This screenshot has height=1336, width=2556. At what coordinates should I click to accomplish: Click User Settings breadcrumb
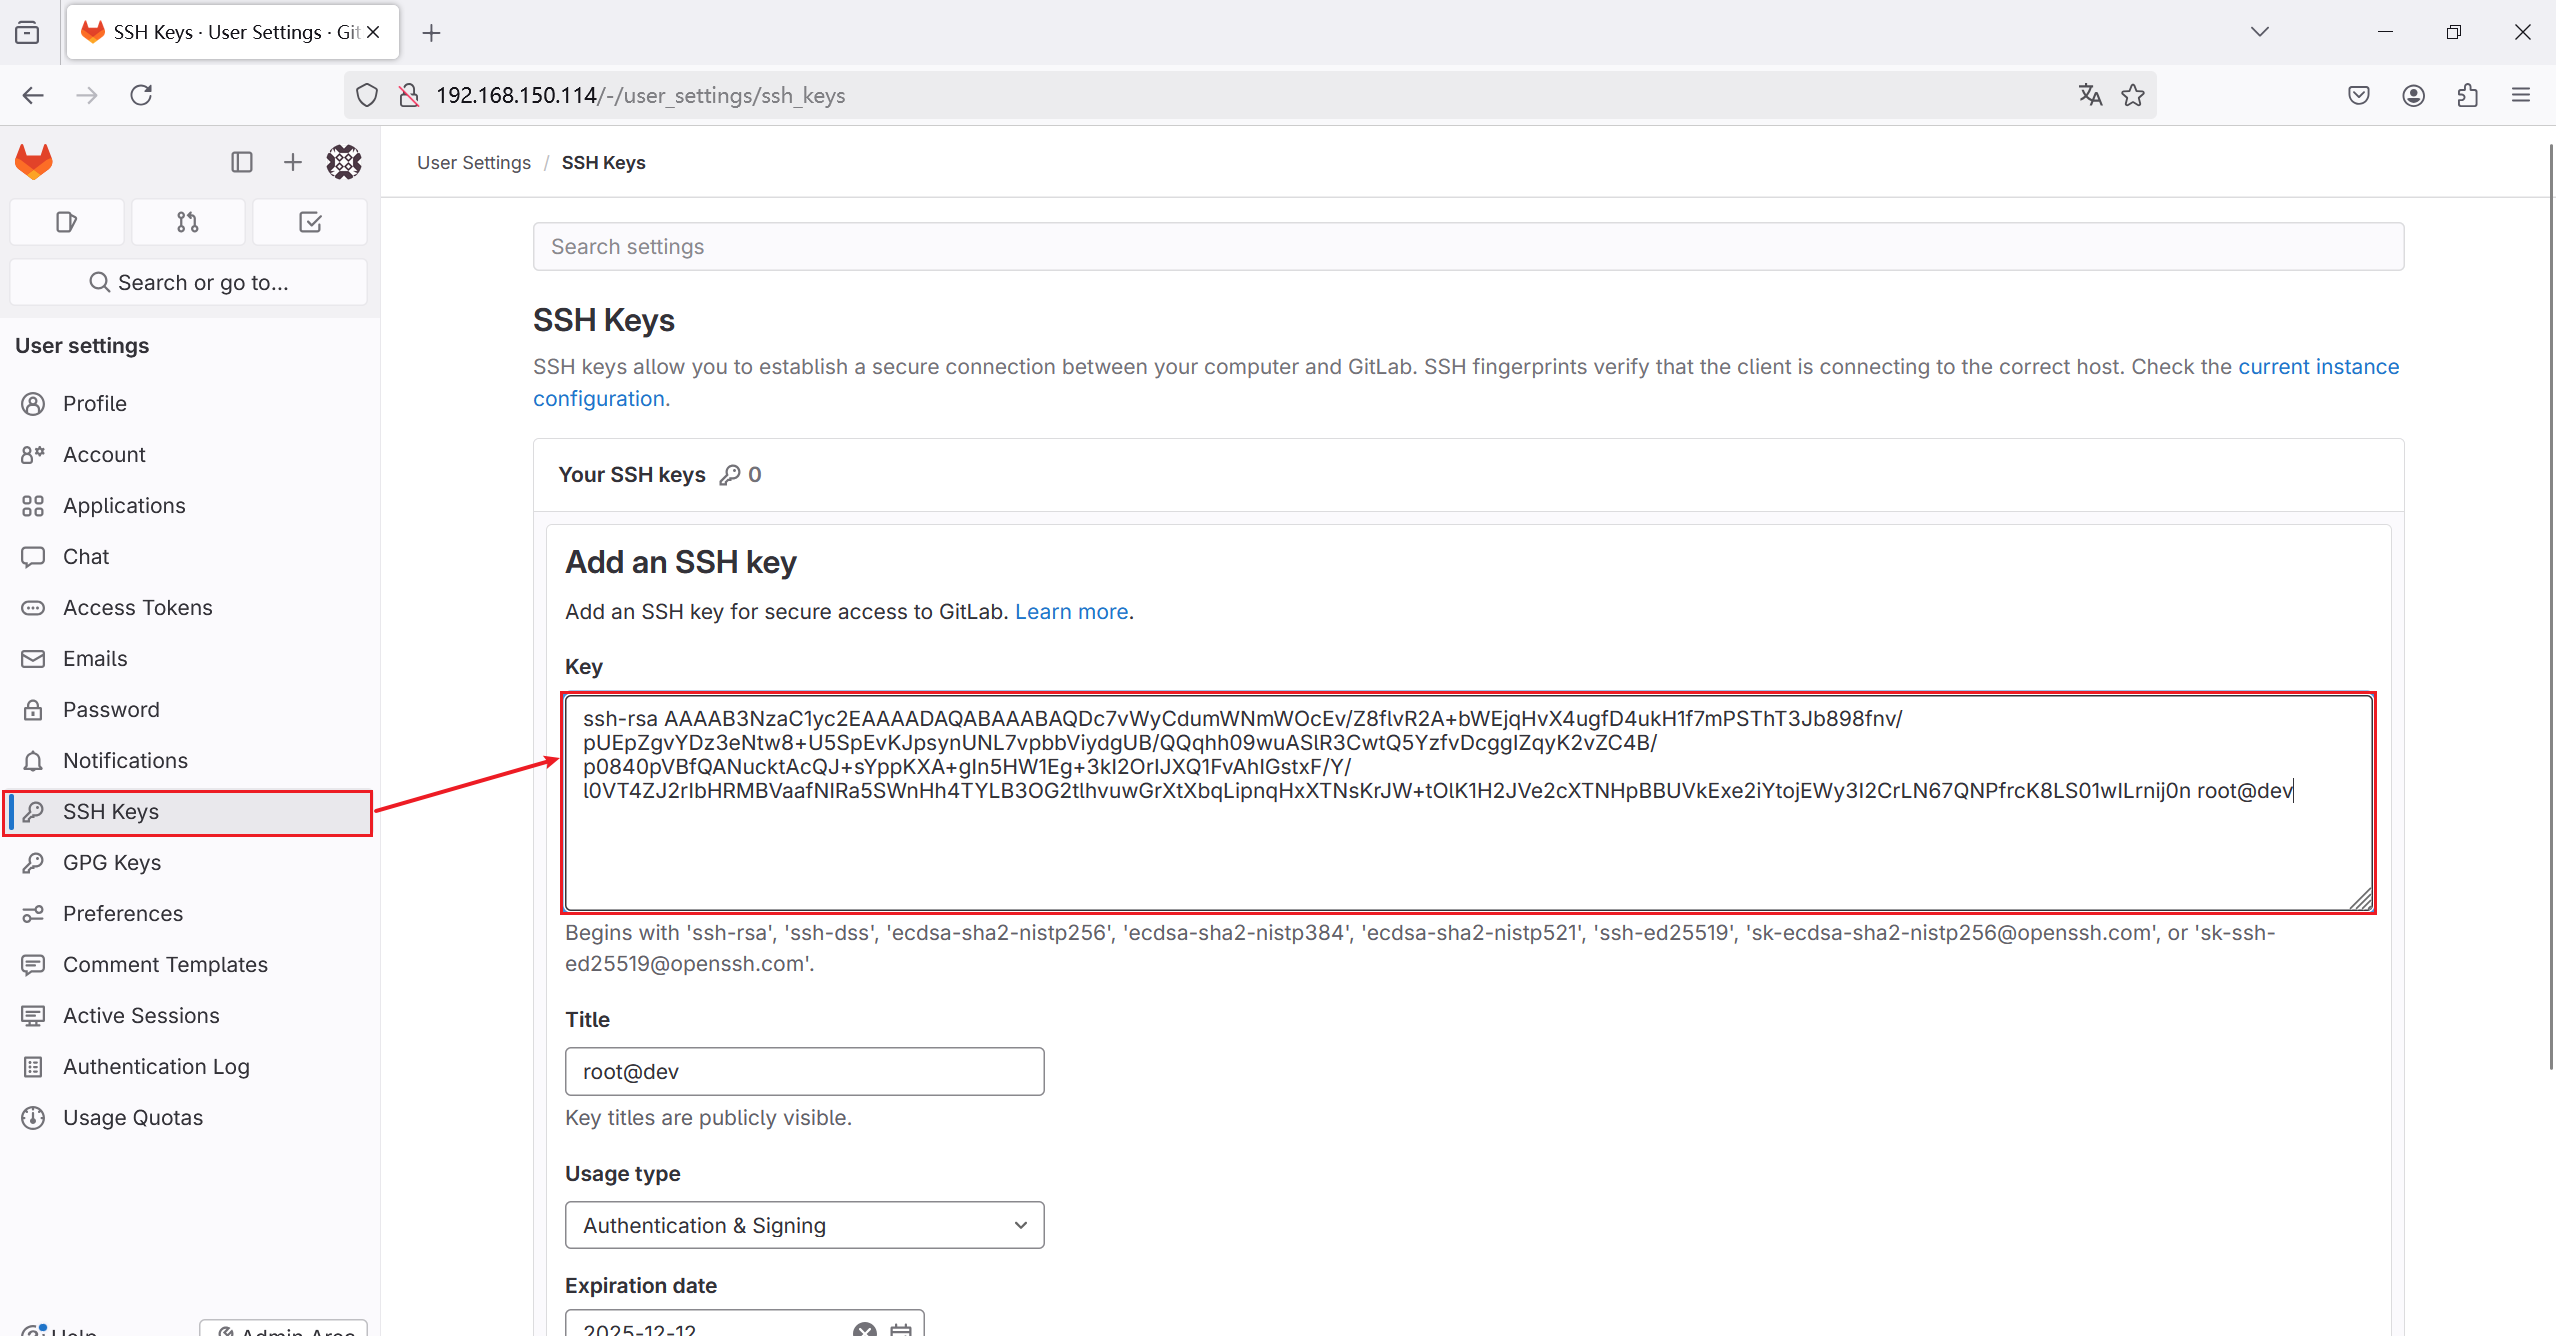tap(474, 162)
